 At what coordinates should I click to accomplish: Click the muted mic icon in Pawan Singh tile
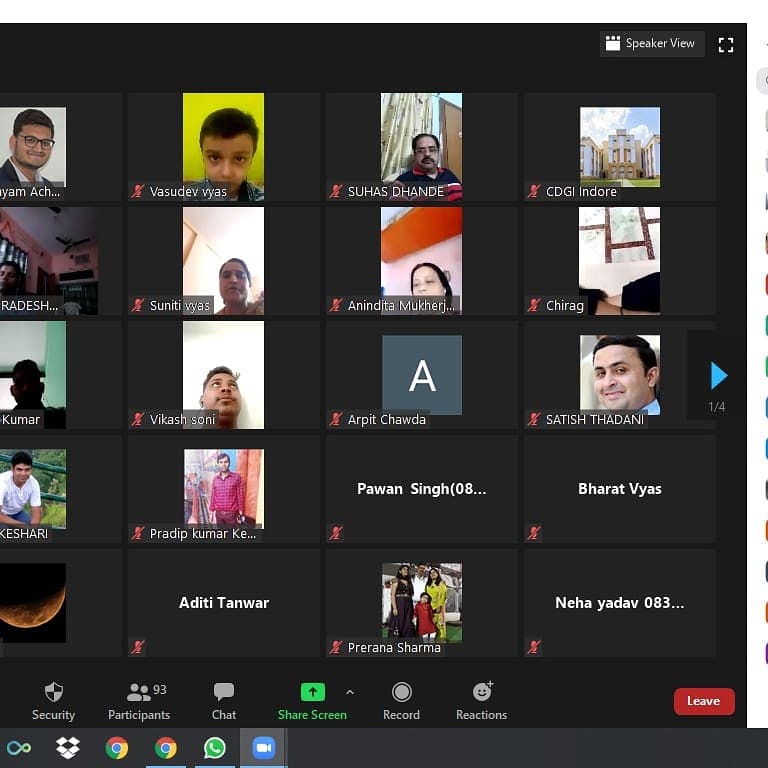coord(336,533)
